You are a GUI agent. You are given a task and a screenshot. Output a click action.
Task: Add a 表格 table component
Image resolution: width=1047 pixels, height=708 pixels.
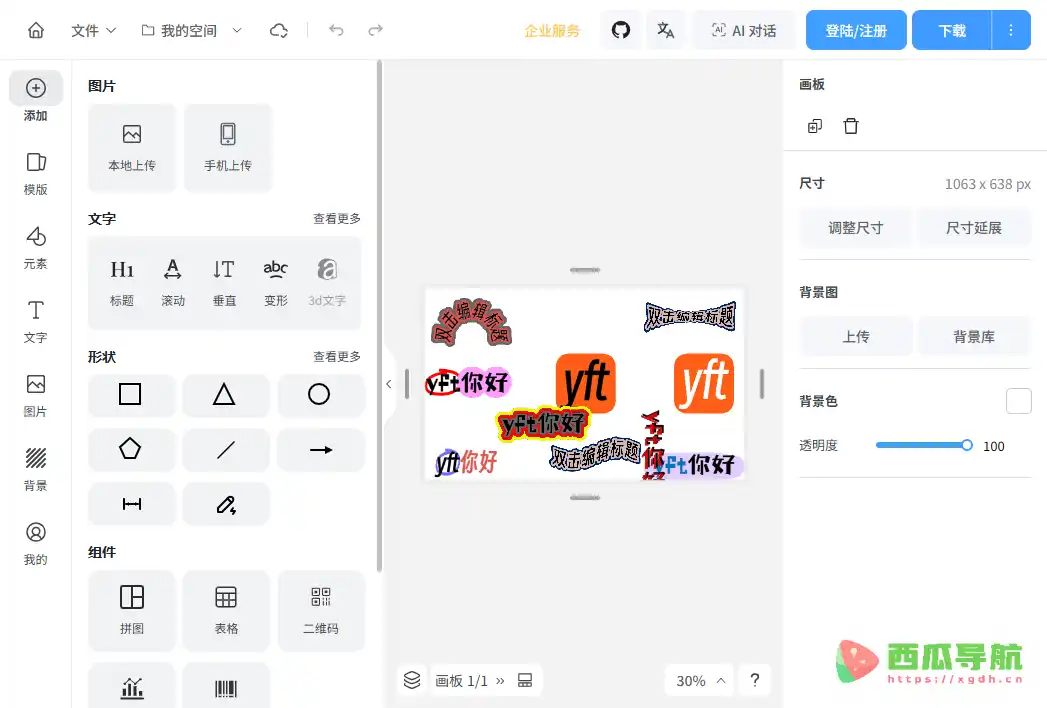coord(226,610)
